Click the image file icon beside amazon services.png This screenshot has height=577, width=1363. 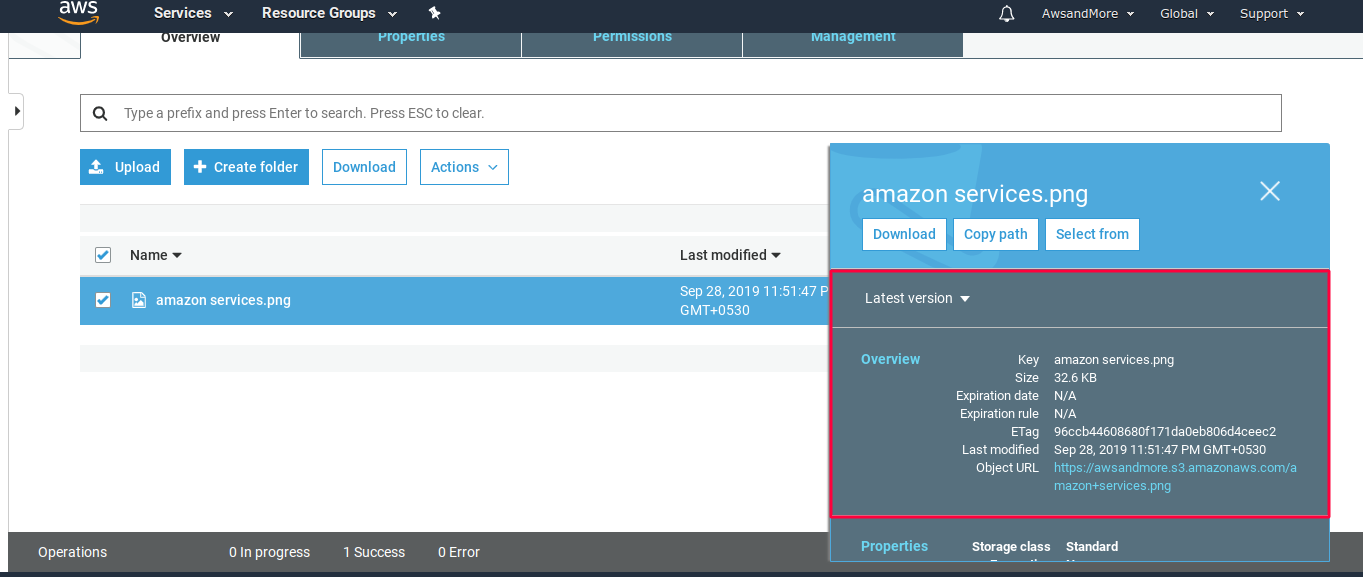pyautogui.click(x=139, y=300)
